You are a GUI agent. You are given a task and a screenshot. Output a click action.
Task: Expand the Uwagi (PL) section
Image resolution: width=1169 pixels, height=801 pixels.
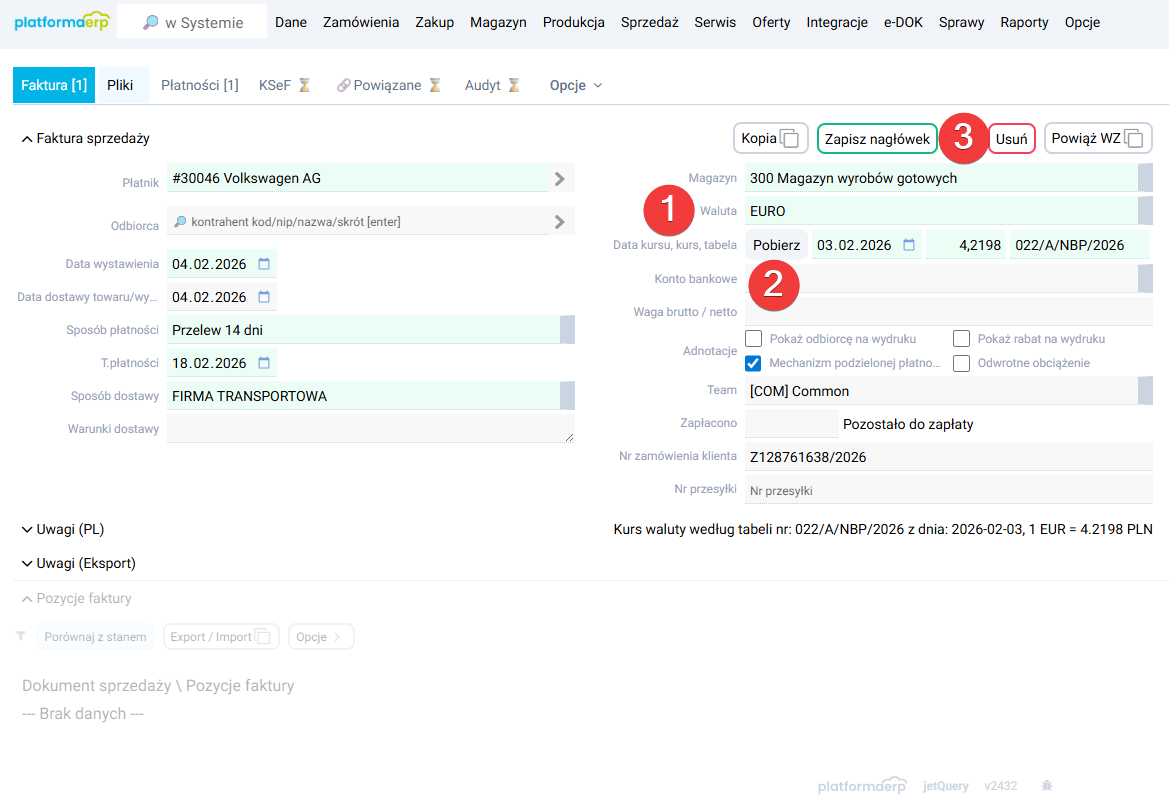click(x=63, y=529)
